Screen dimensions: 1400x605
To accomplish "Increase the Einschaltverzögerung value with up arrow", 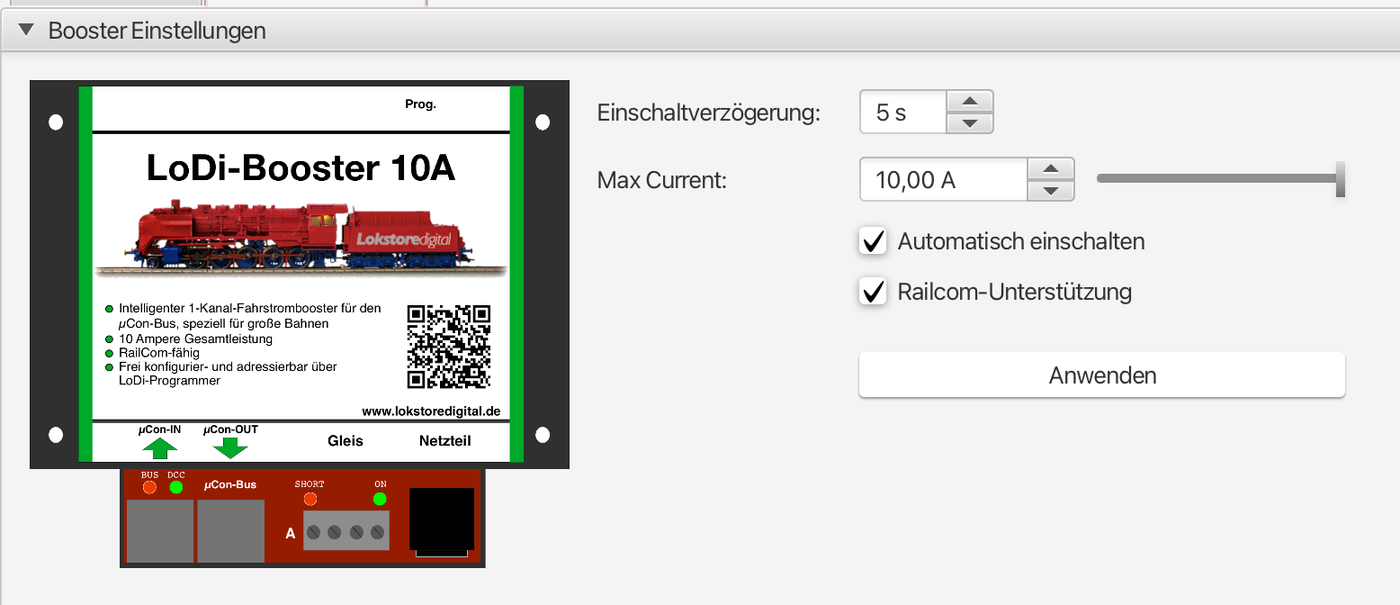I will pyautogui.click(x=969, y=101).
